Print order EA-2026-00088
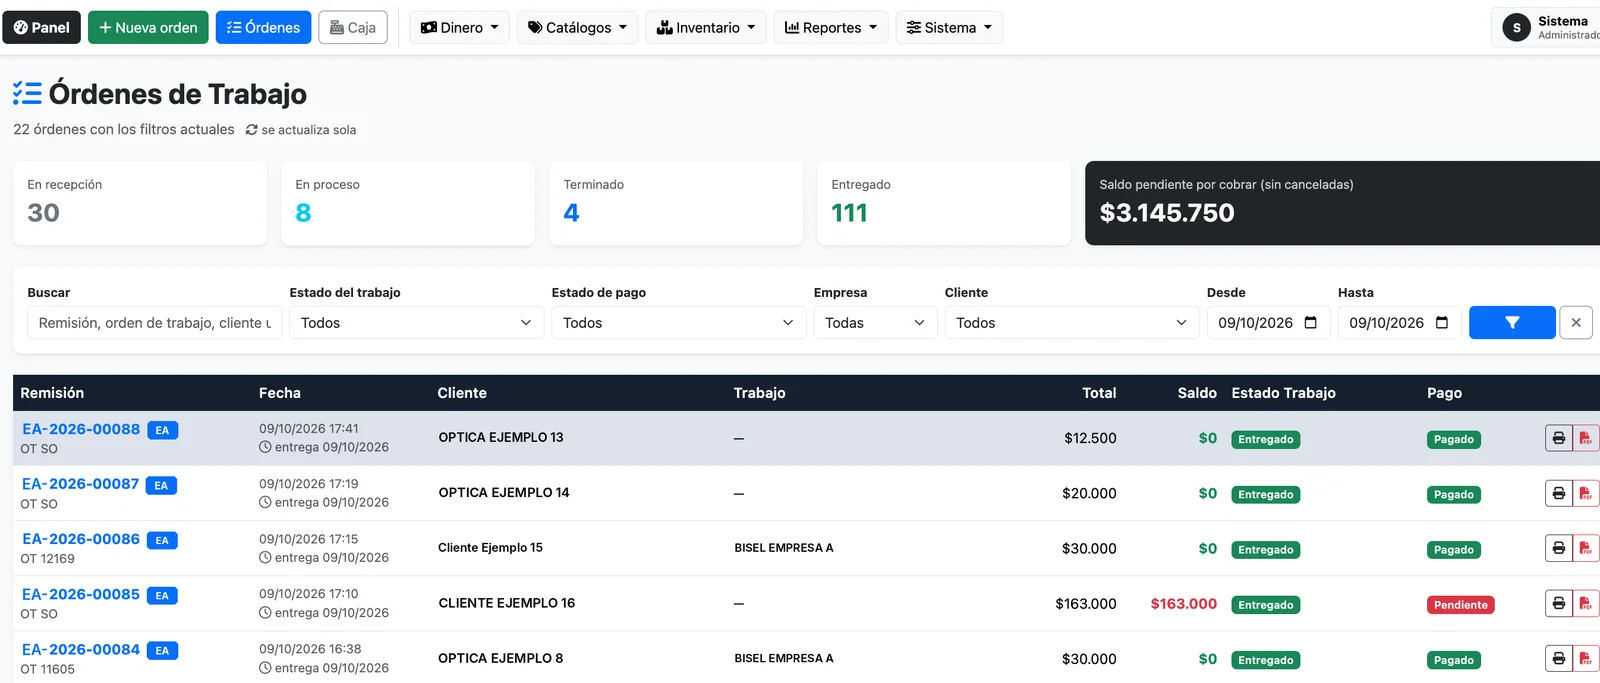Screen dimensions: 1600x683 1558,438
